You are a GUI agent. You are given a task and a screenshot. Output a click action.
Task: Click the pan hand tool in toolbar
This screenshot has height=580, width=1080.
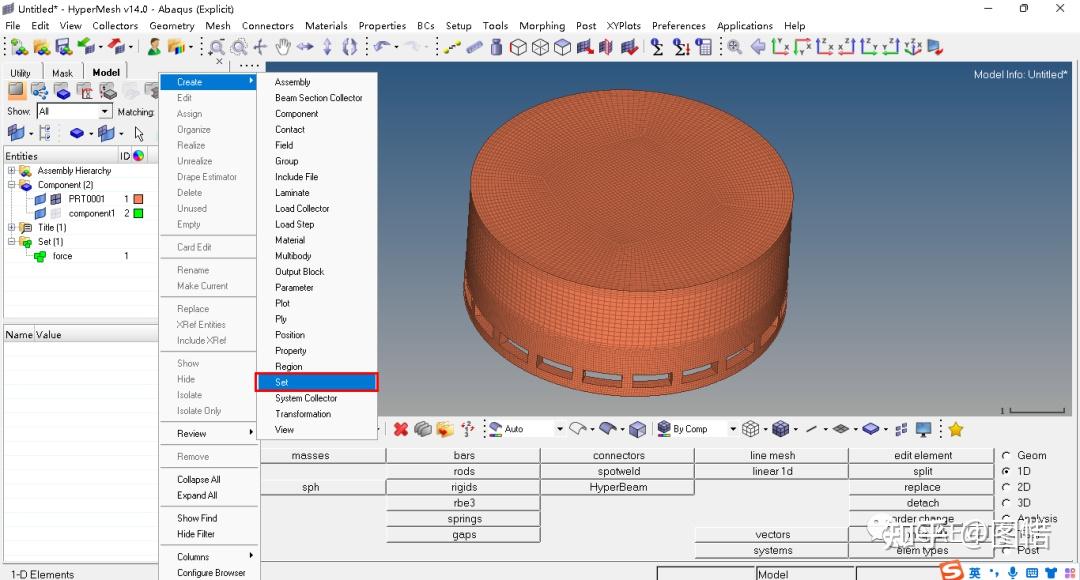click(x=283, y=47)
